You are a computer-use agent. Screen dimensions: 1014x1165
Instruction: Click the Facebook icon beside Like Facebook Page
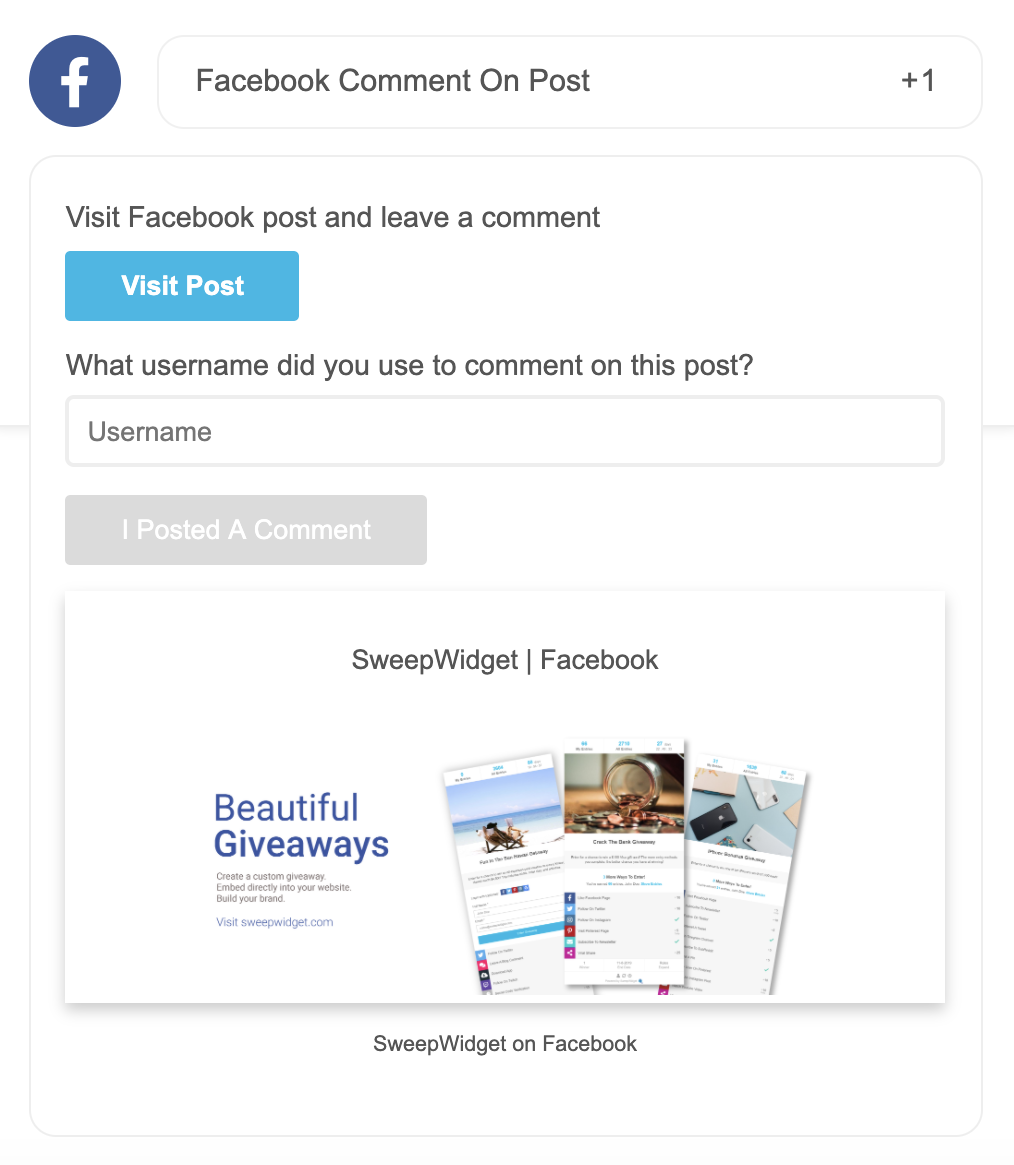(x=570, y=898)
